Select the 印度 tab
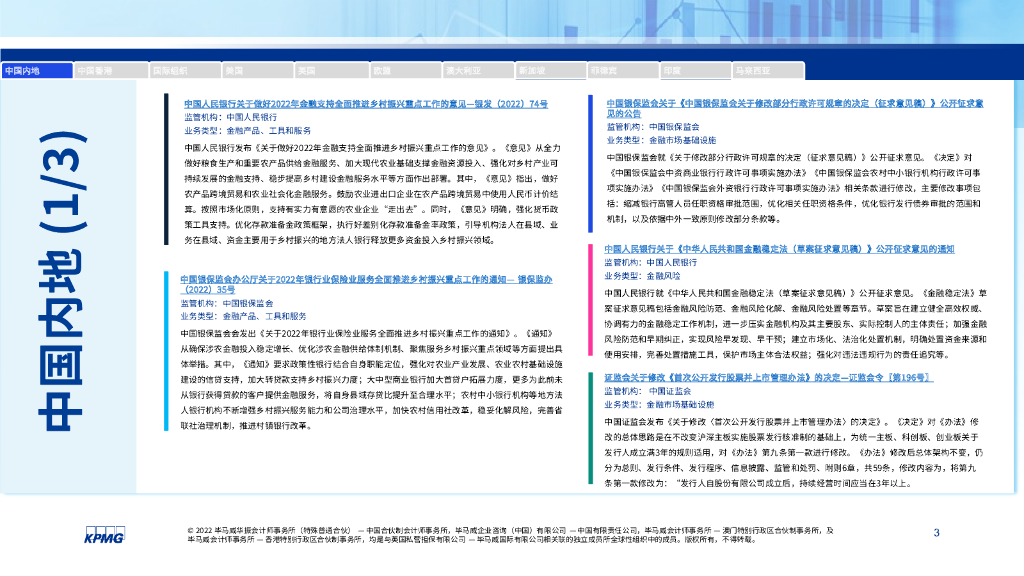The image size is (1024, 576). [696, 71]
